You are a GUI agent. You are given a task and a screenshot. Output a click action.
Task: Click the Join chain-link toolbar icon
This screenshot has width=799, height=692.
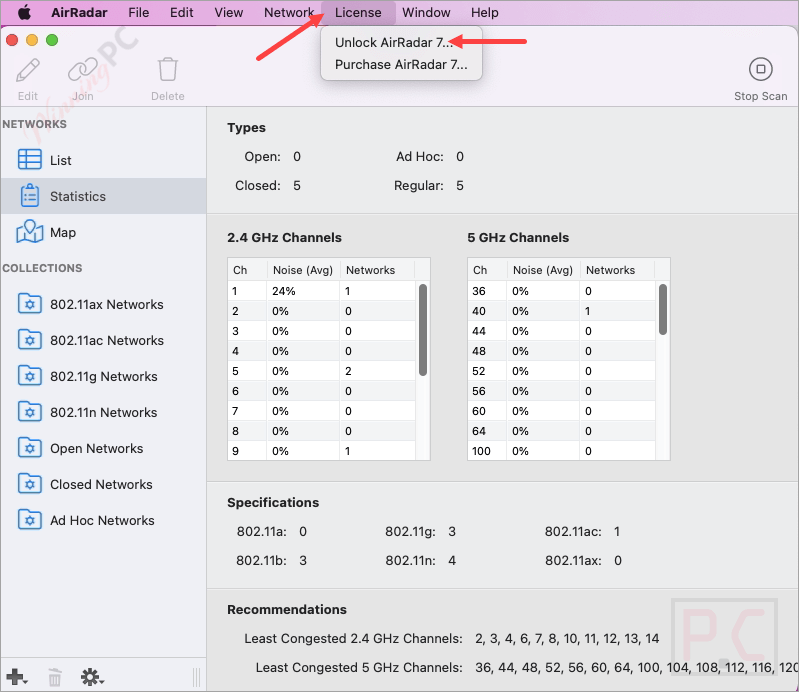pos(83,70)
